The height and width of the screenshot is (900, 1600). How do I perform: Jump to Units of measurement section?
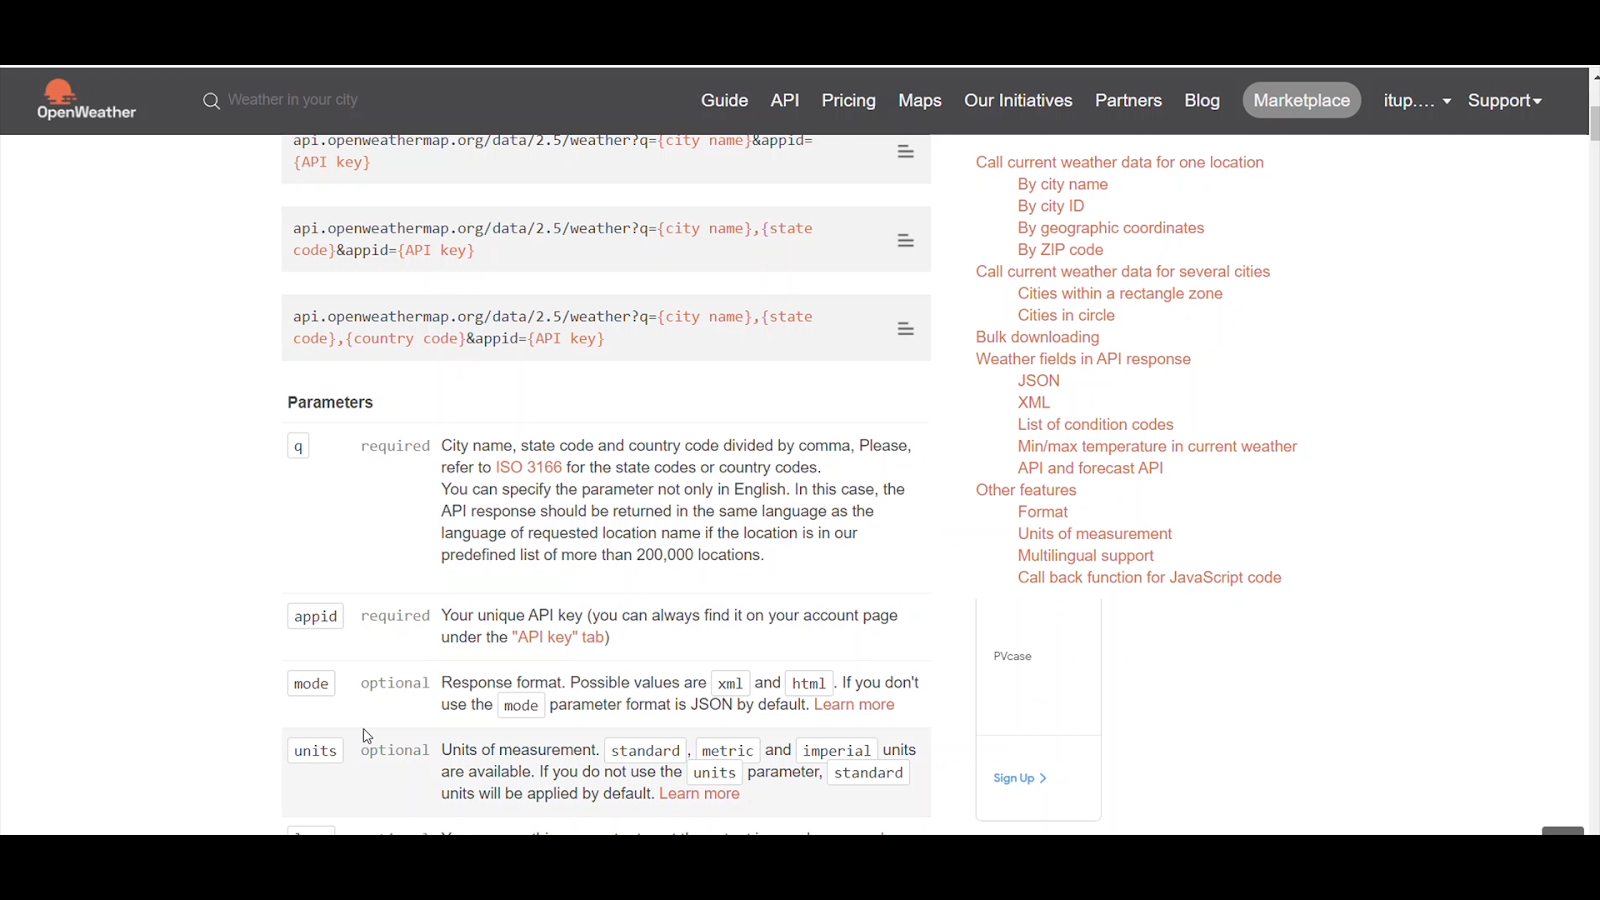[x=1095, y=535]
